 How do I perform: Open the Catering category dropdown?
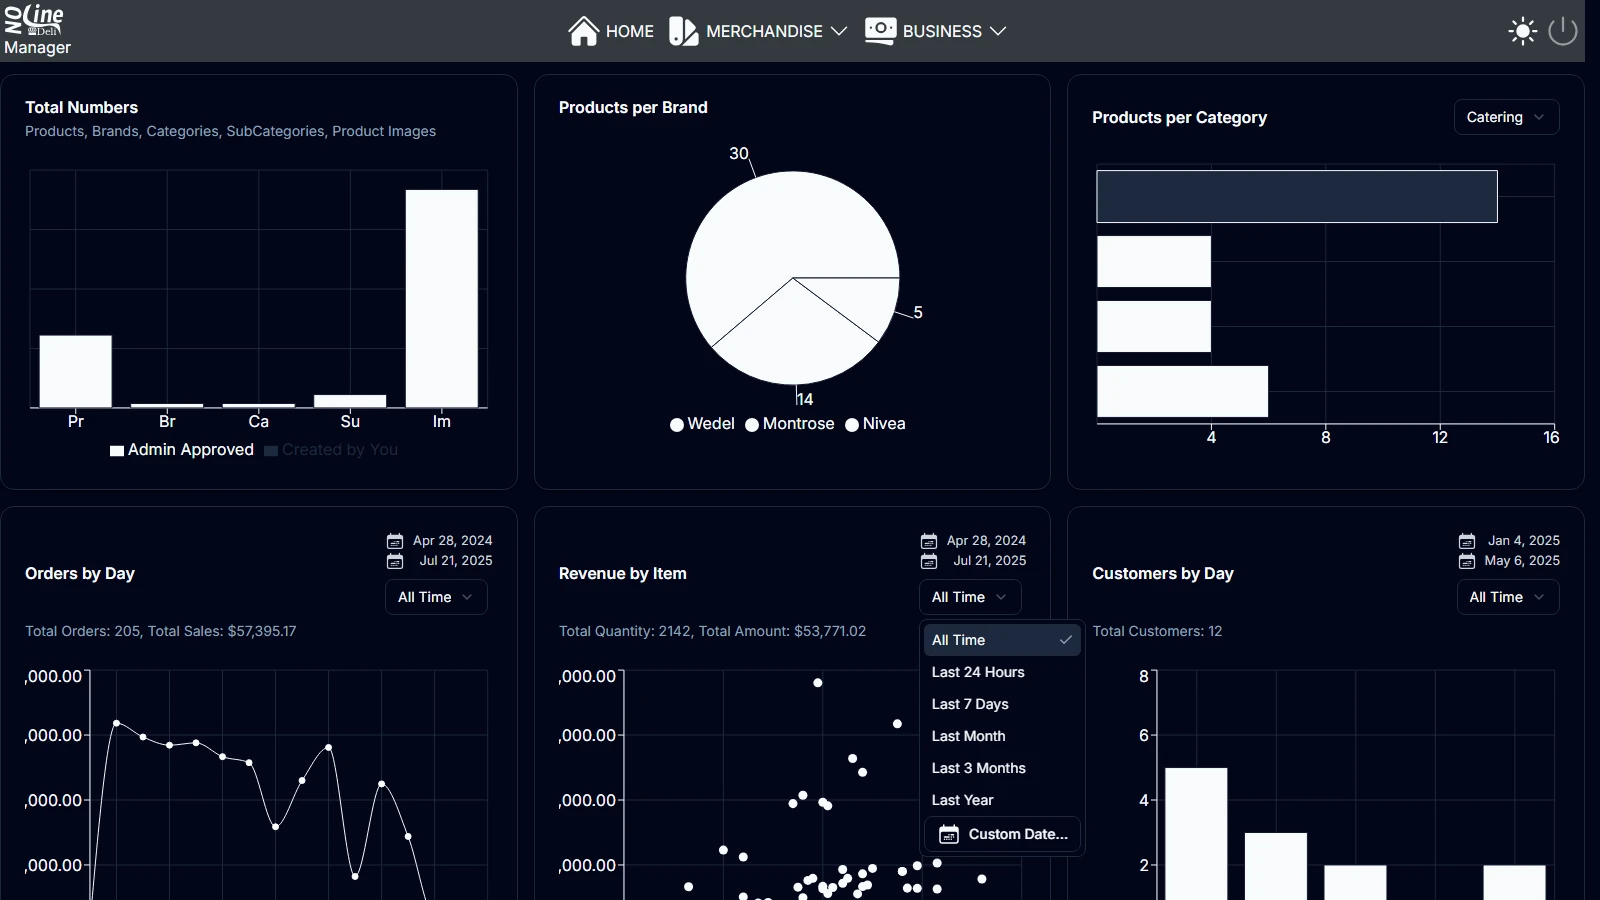pyautogui.click(x=1505, y=117)
